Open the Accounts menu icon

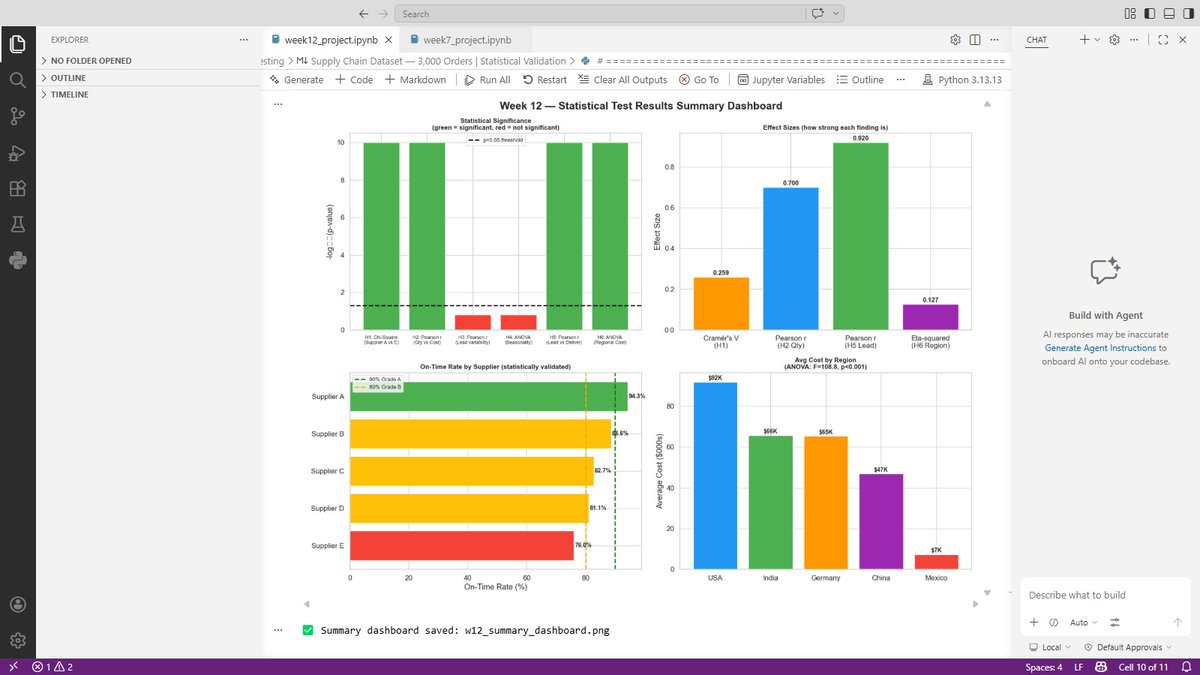(17, 604)
